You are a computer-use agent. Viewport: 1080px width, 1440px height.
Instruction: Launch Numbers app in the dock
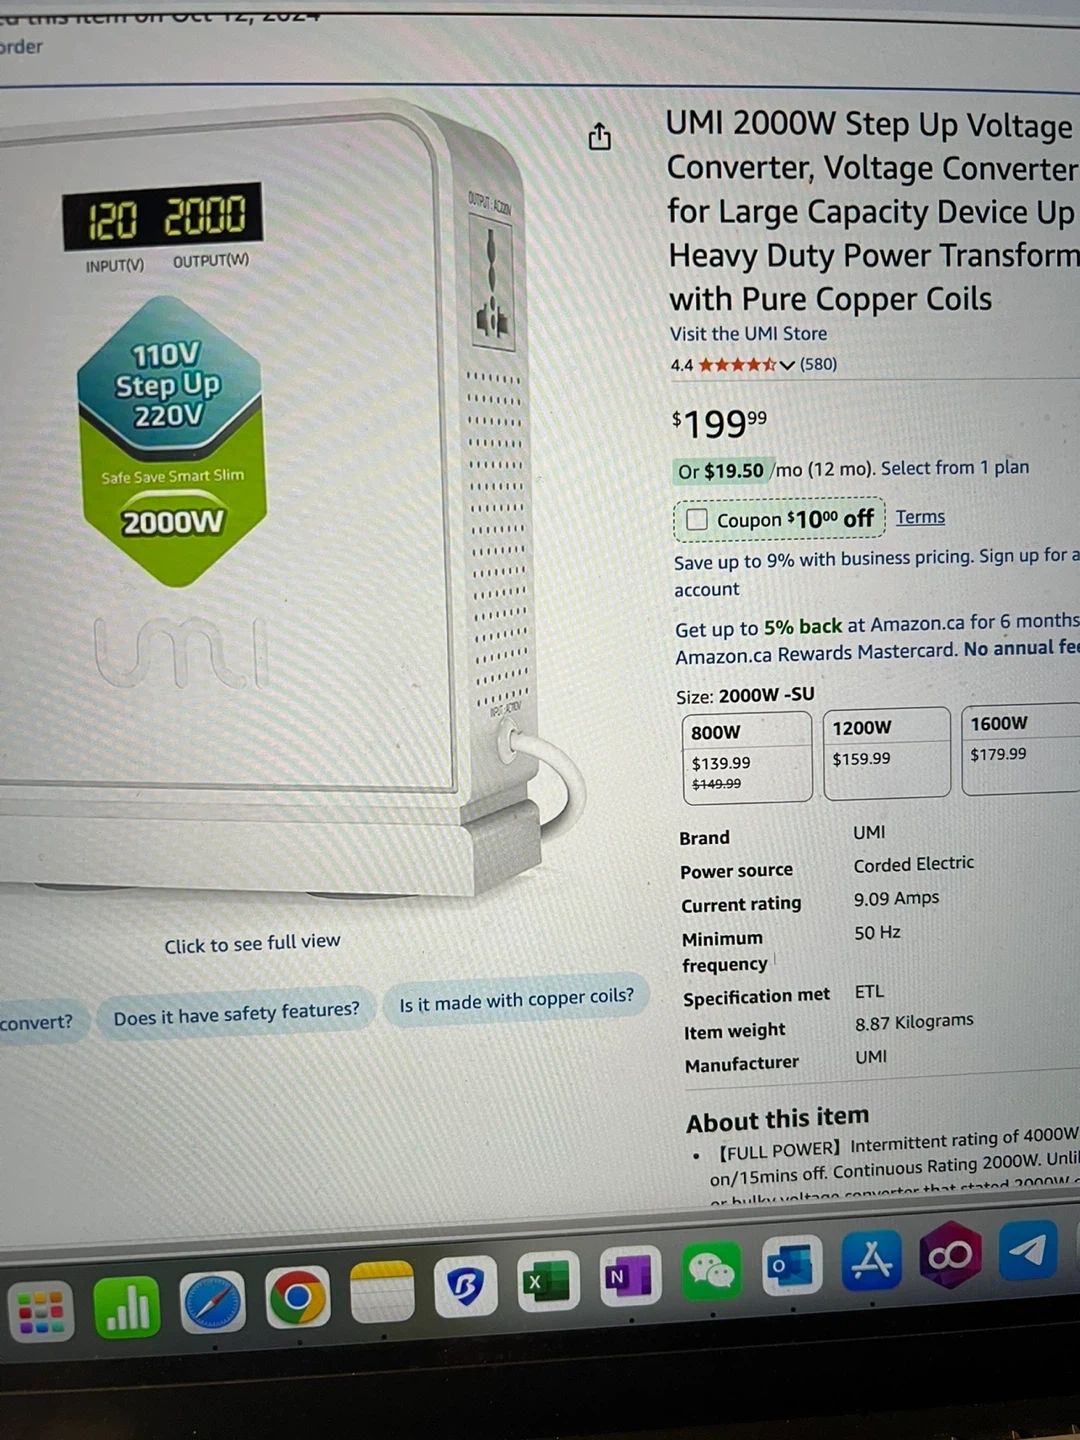[126, 1307]
